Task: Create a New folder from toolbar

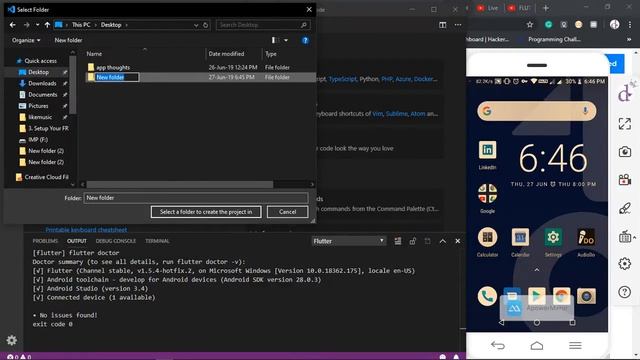Action: [68, 40]
